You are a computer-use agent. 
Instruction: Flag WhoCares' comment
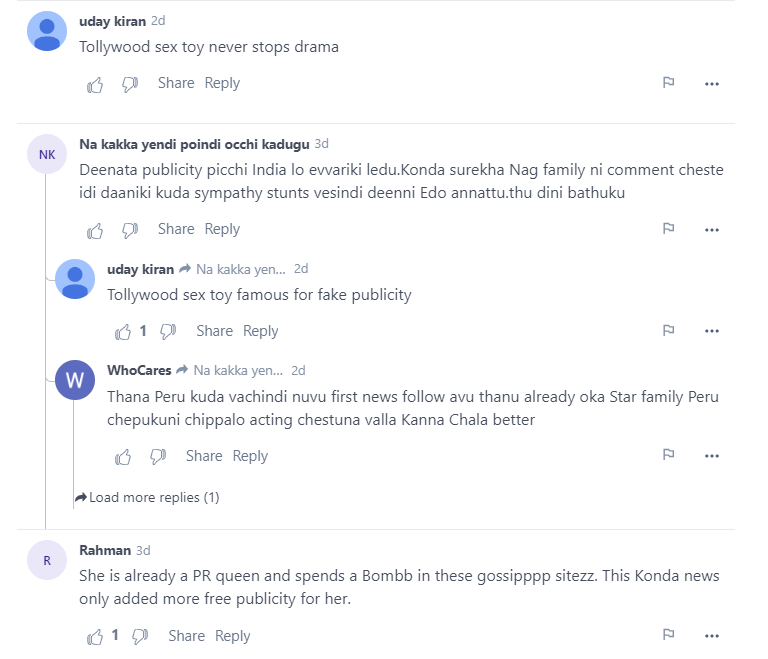pos(668,455)
